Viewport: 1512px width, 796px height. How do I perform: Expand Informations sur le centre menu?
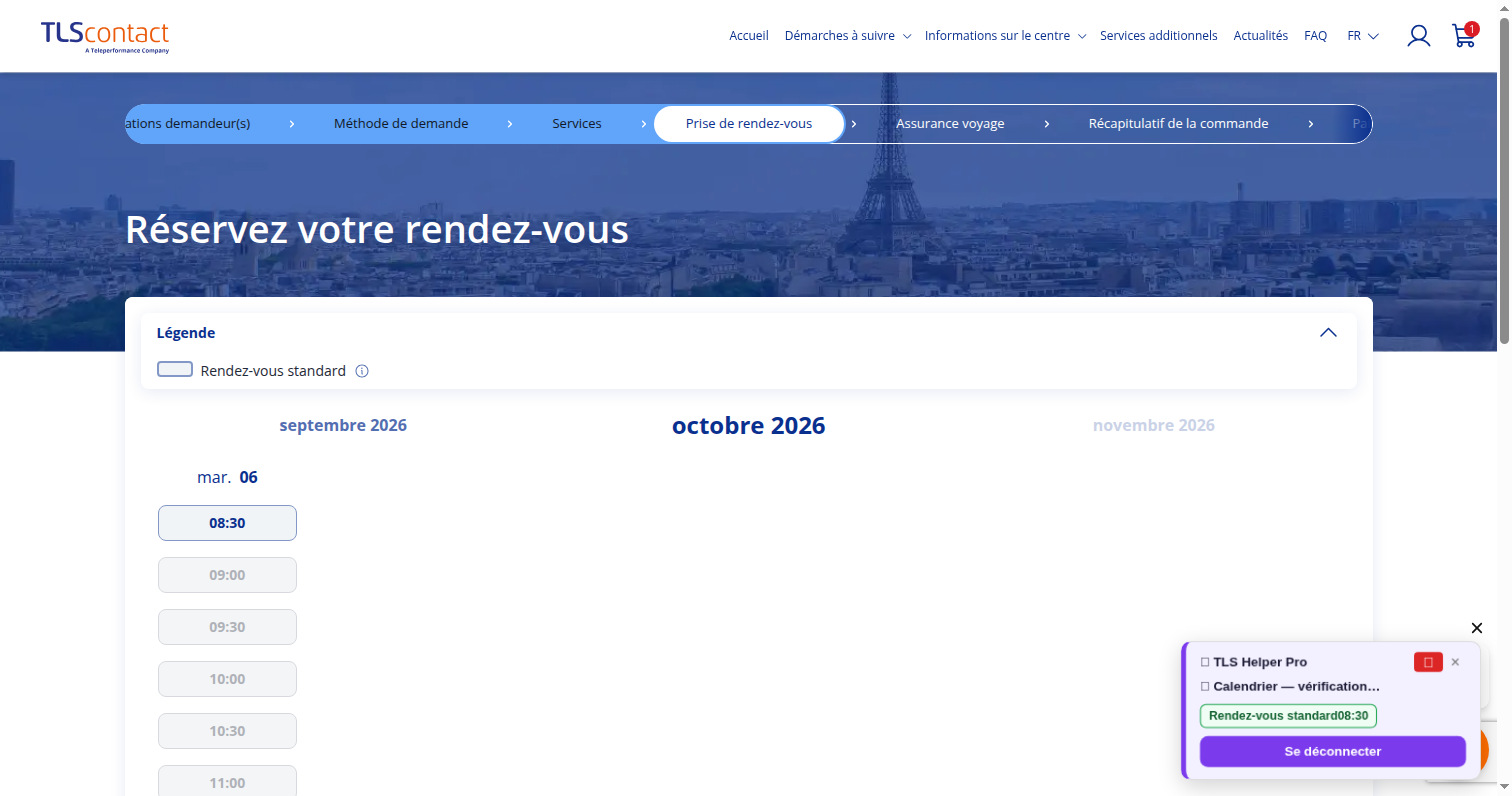pos(1004,36)
